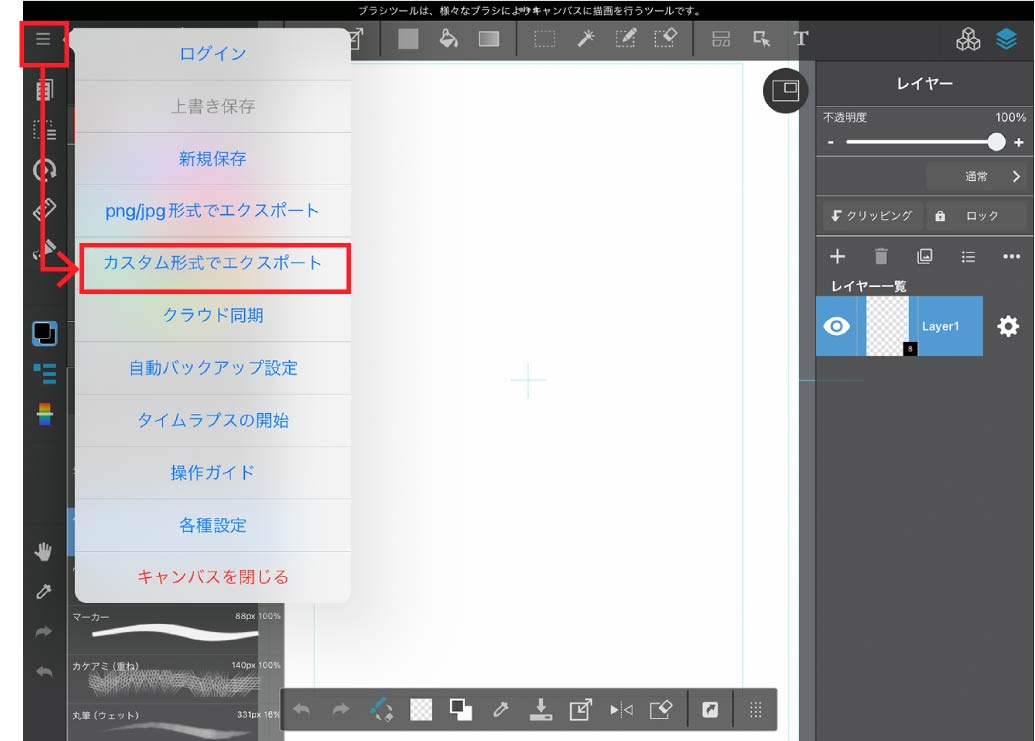Click the ログイン button
Viewport: 1035px width, 741px height.
[213, 54]
